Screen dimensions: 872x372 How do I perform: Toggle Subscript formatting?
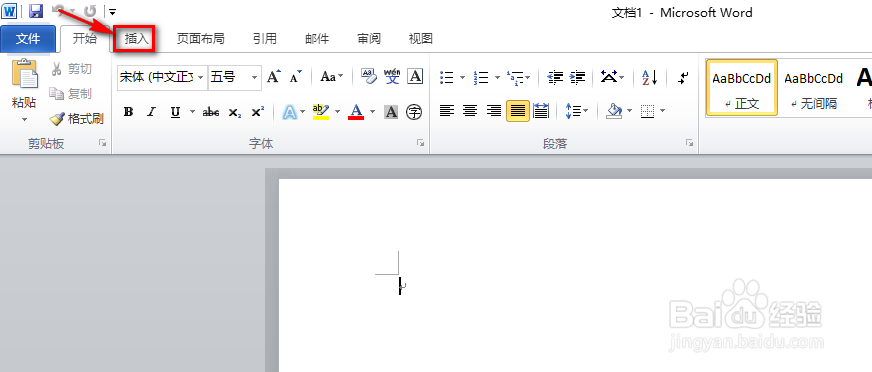coord(235,112)
